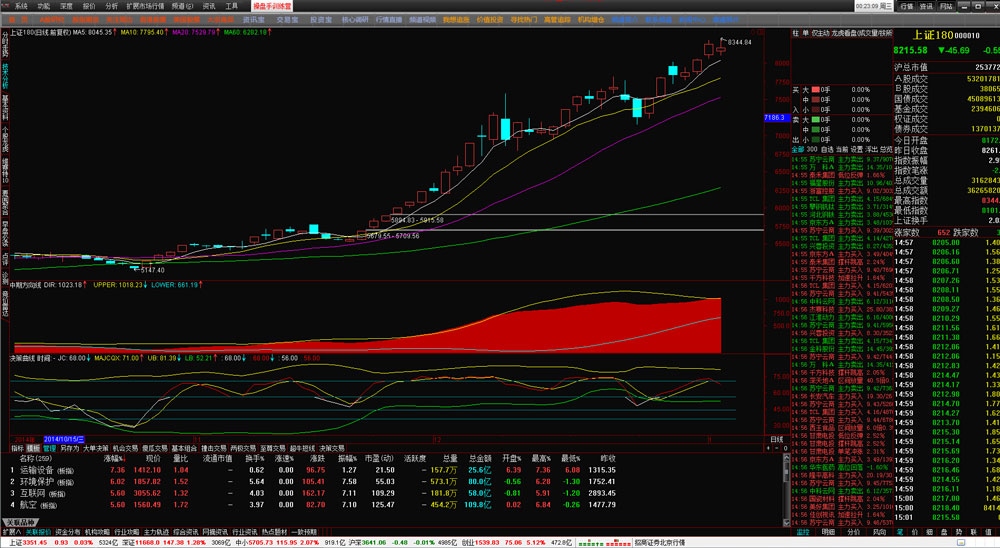
Task: Toggle the 仅主动 filter
Action: pos(820,33)
